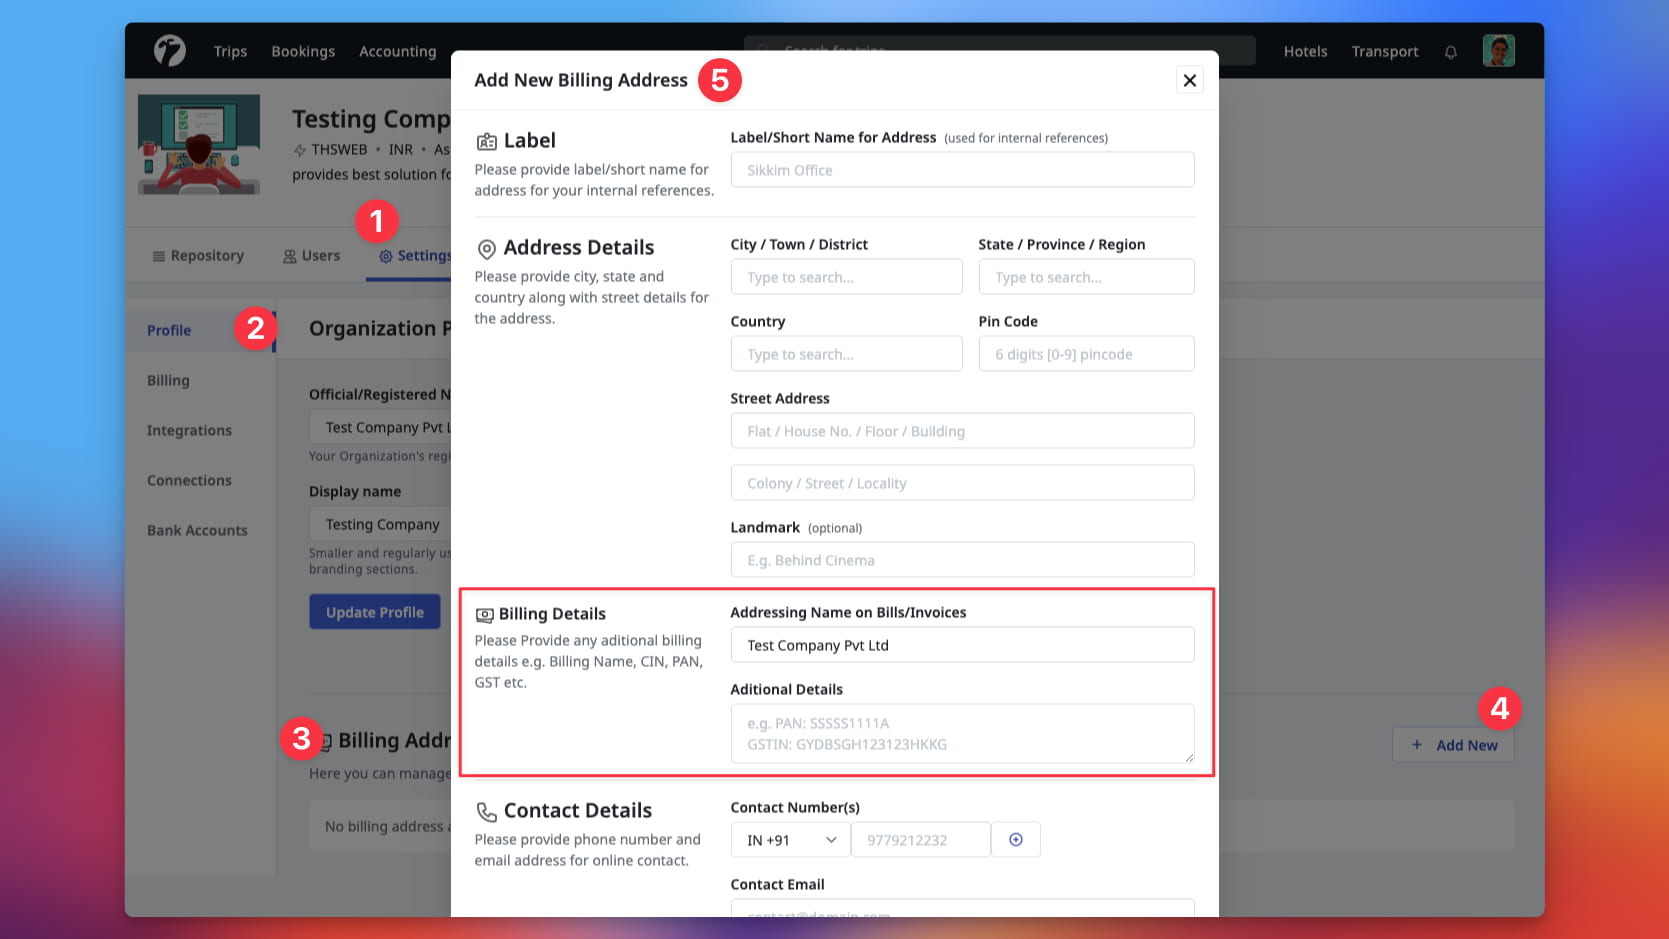Image resolution: width=1669 pixels, height=939 pixels.
Task: Switch to the Billing section in the sidebar
Action: pyautogui.click(x=168, y=380)
